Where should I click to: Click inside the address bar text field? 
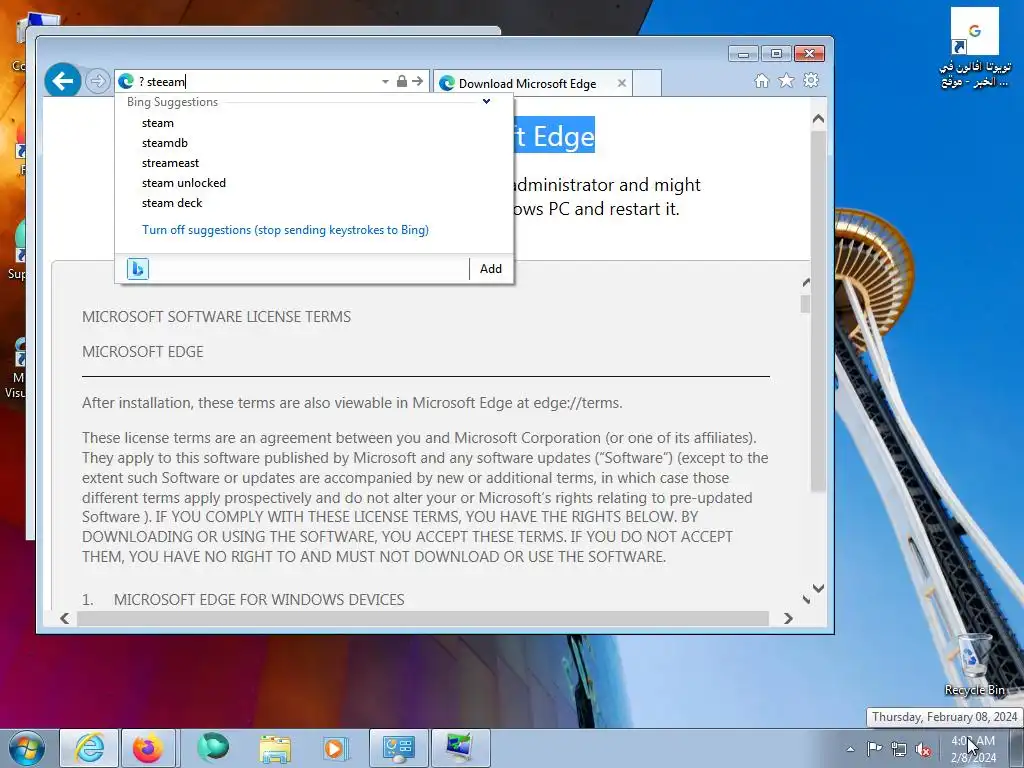pos(258,82)
